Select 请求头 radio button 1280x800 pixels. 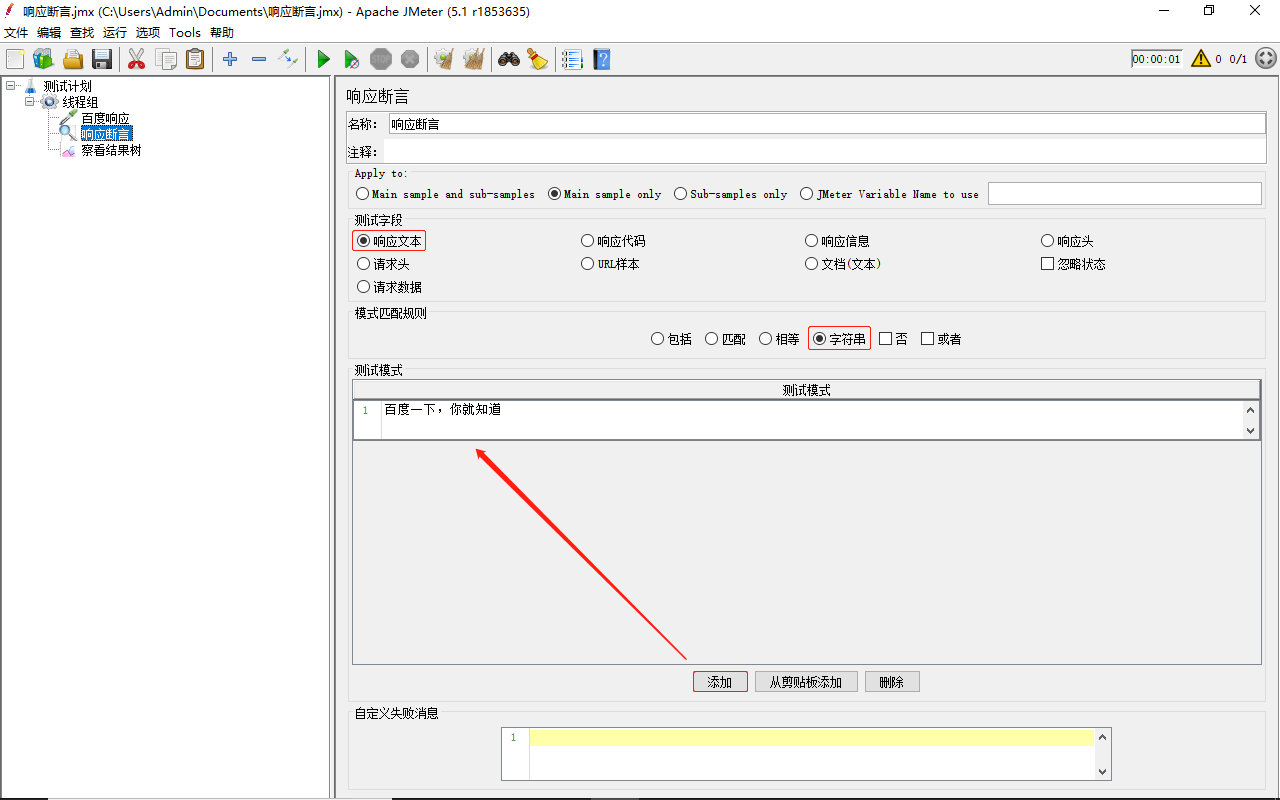[383, 264]
